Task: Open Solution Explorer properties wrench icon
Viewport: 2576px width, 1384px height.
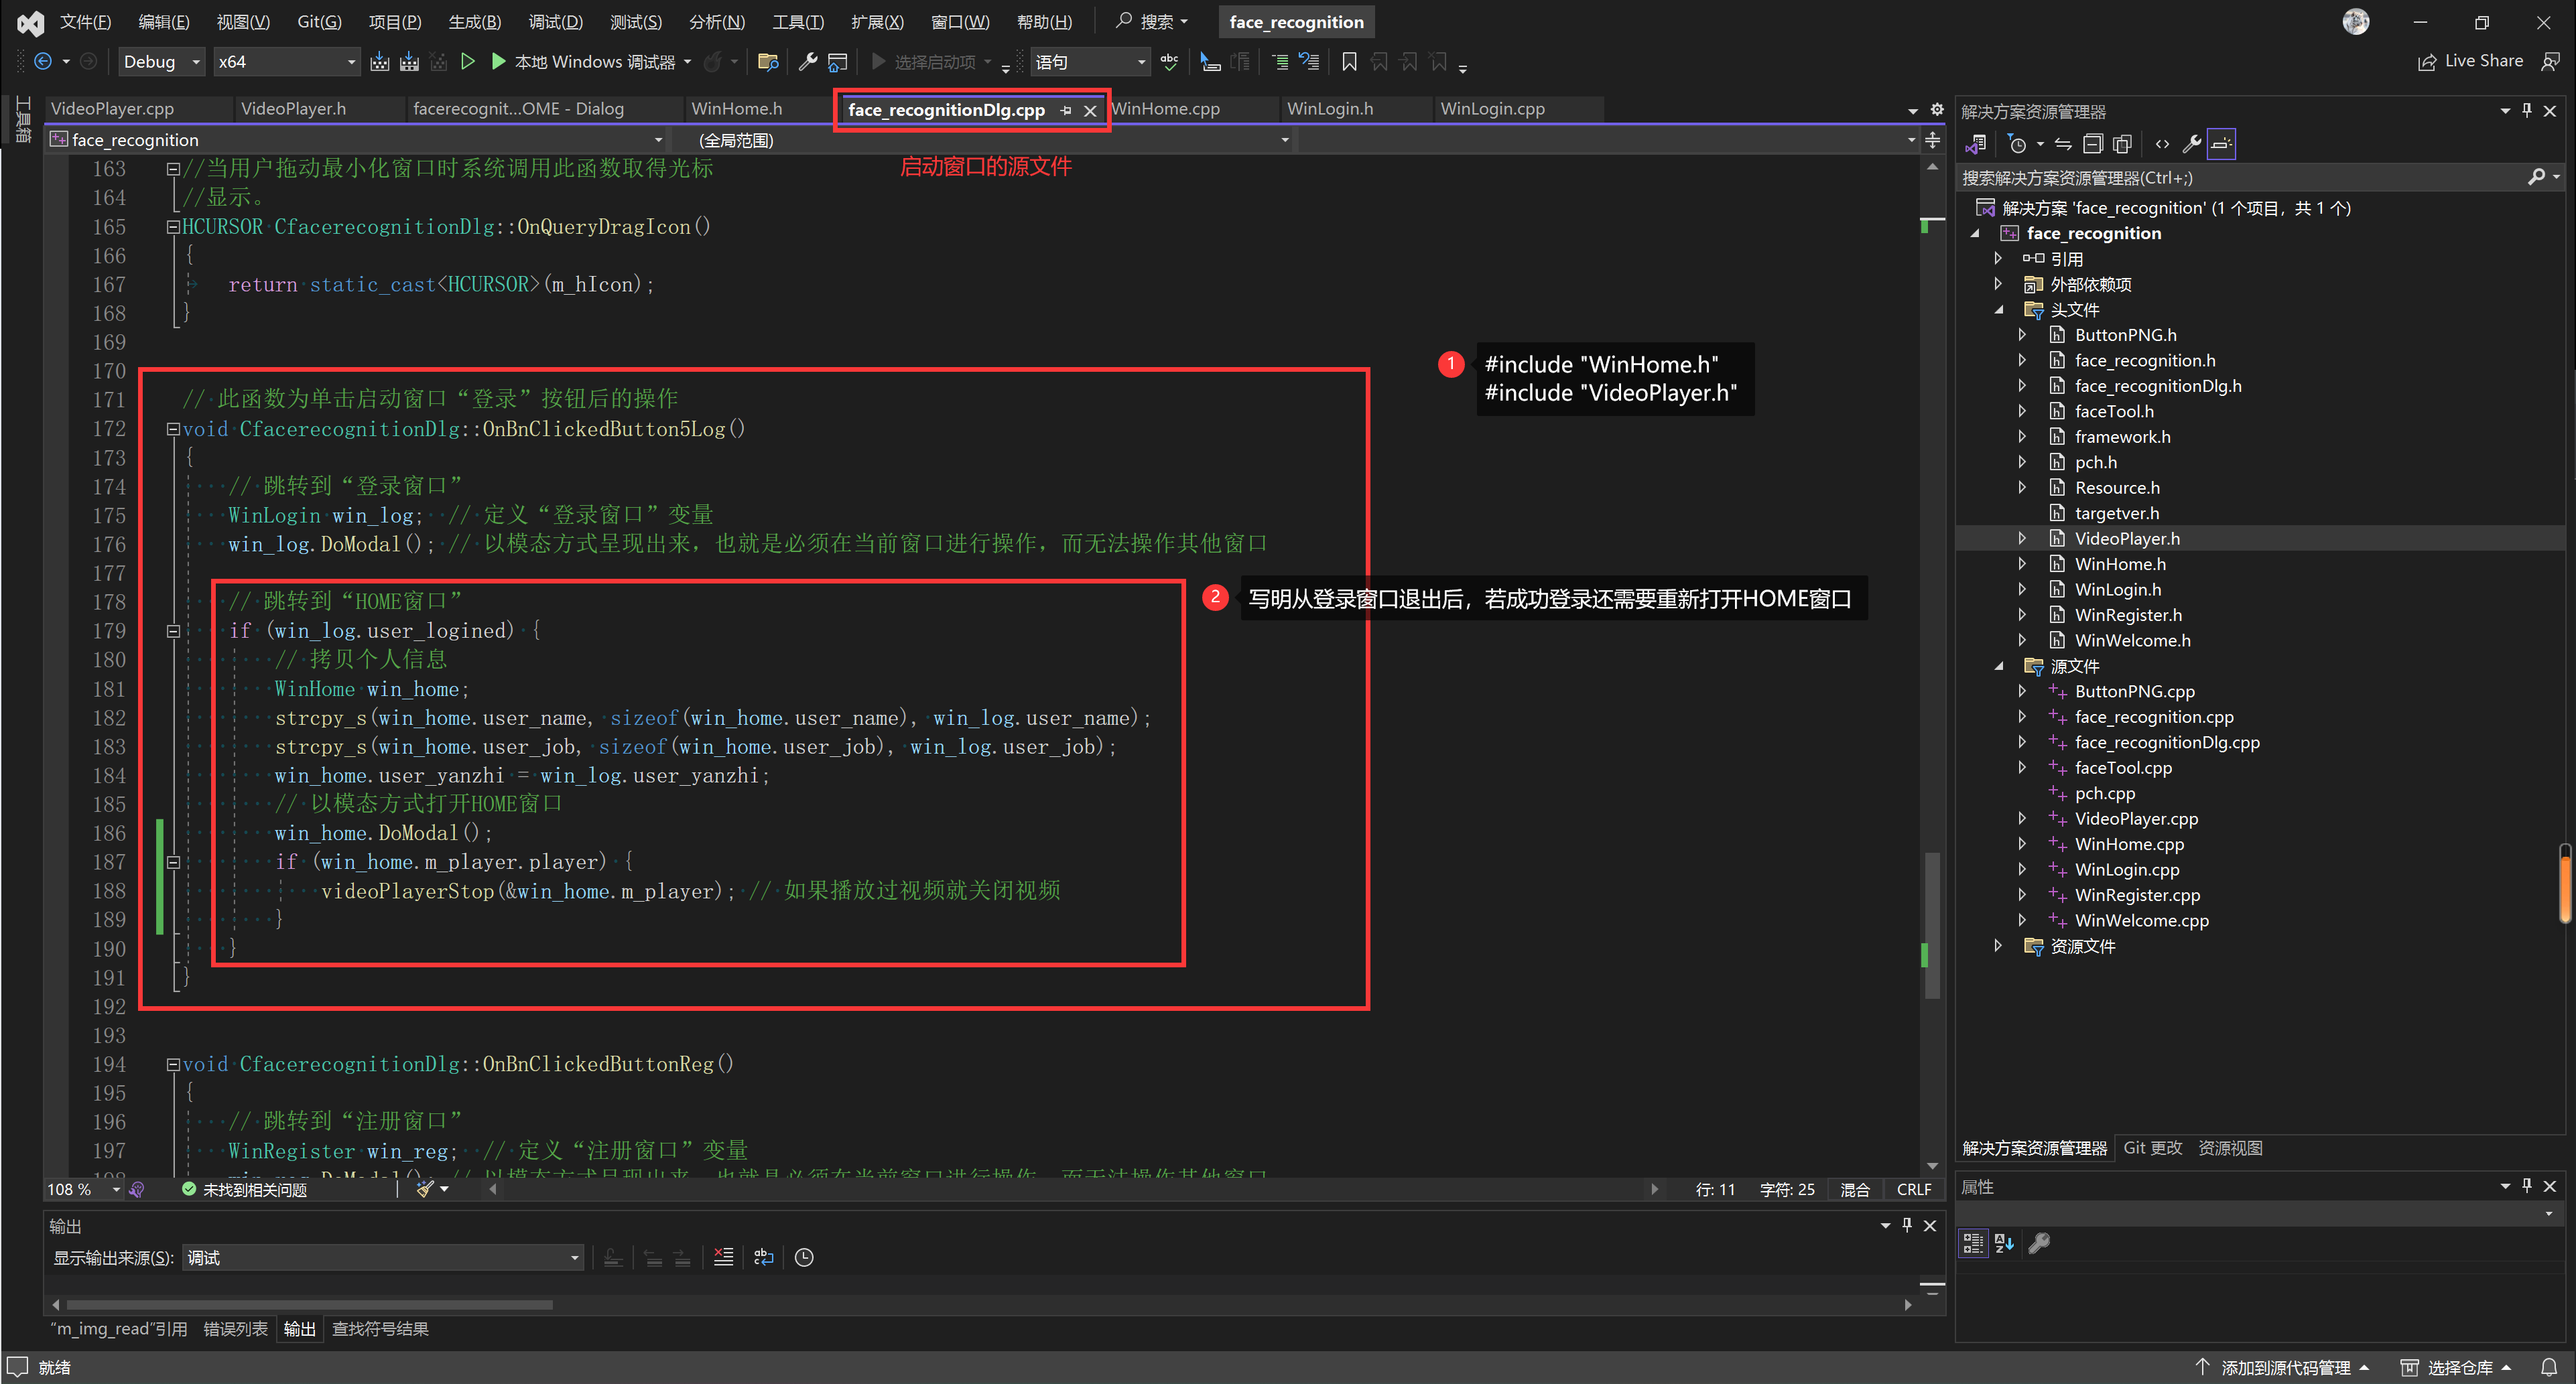Action: pyautogui.click(x=2192, y=144)
